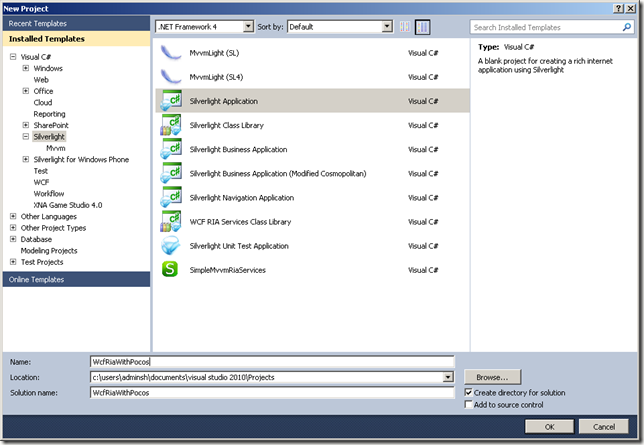Image resolution: width=644 pixels, height=445 pixels.
Task: Click the green SimpleMvvmRiaServices icon
Action: [x=170, y=270]
